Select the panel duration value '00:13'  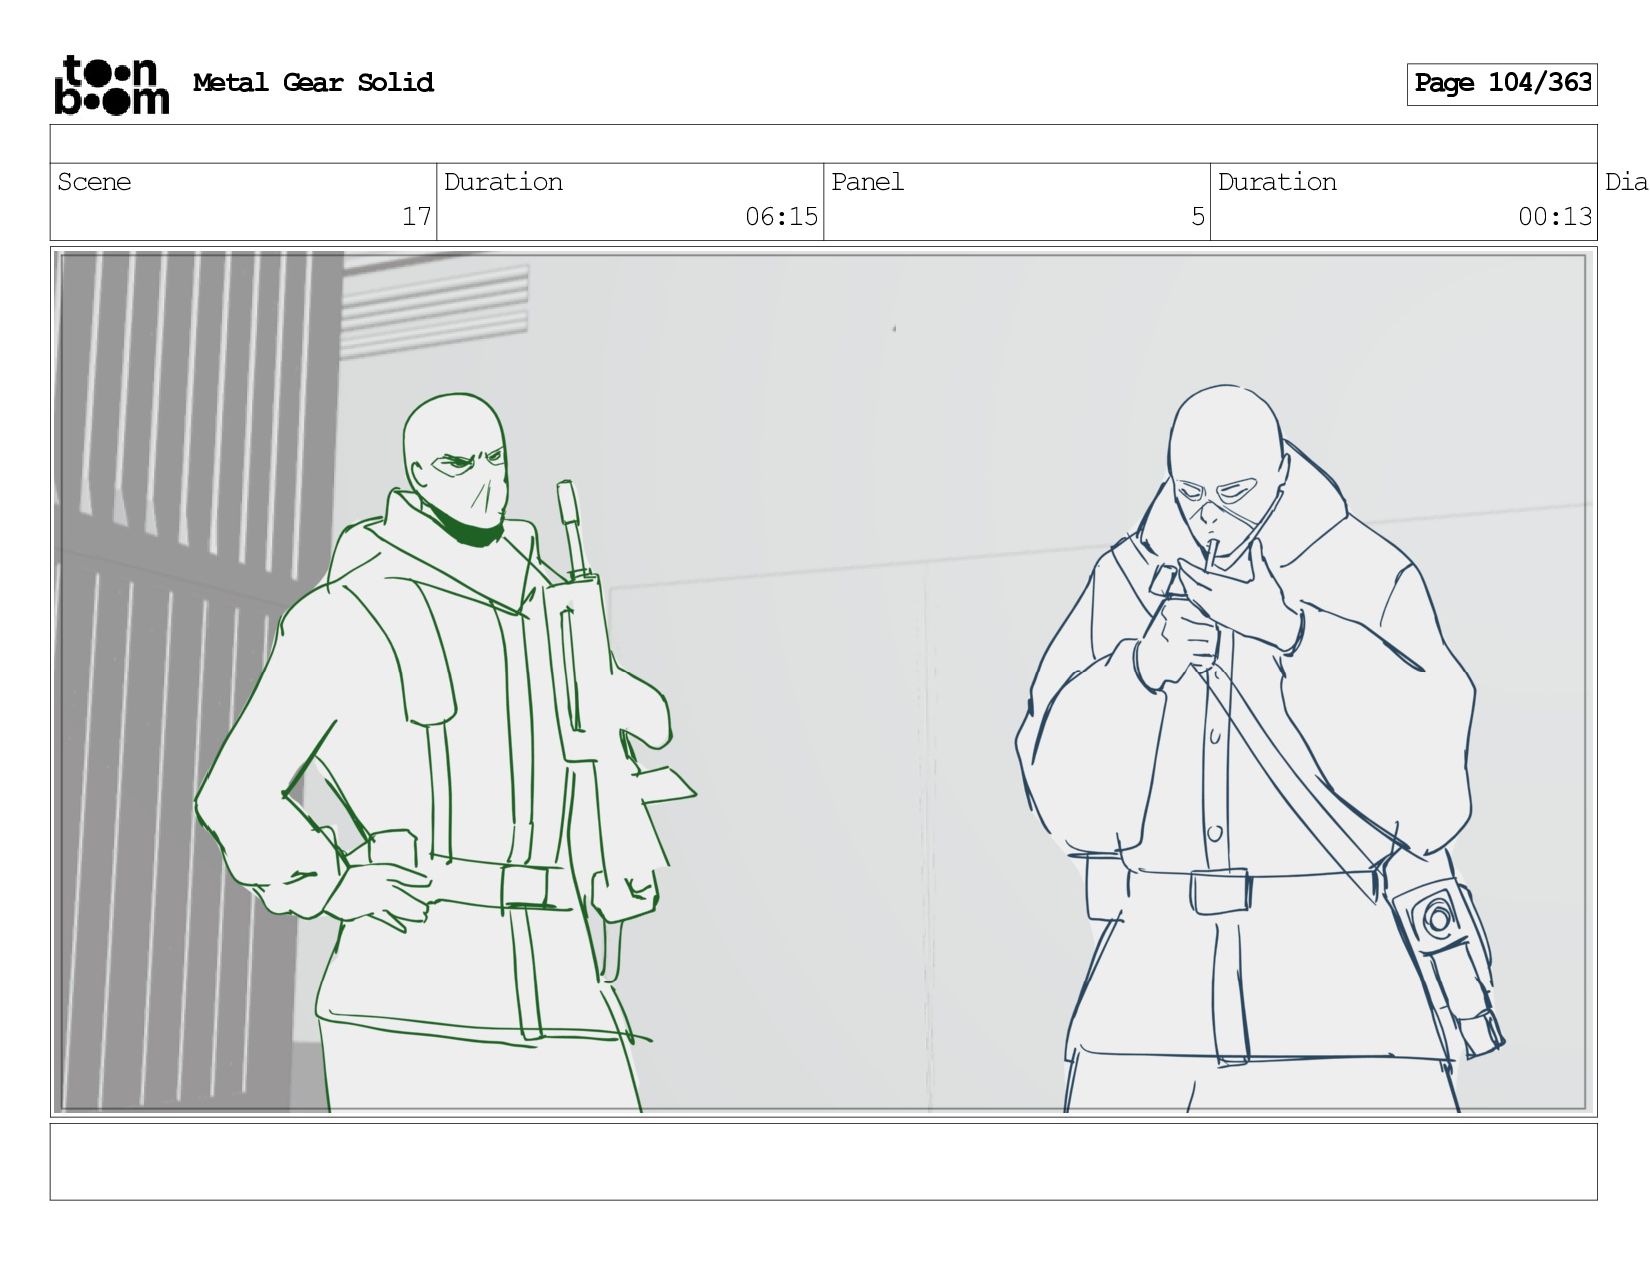(x=1555, y=217)
